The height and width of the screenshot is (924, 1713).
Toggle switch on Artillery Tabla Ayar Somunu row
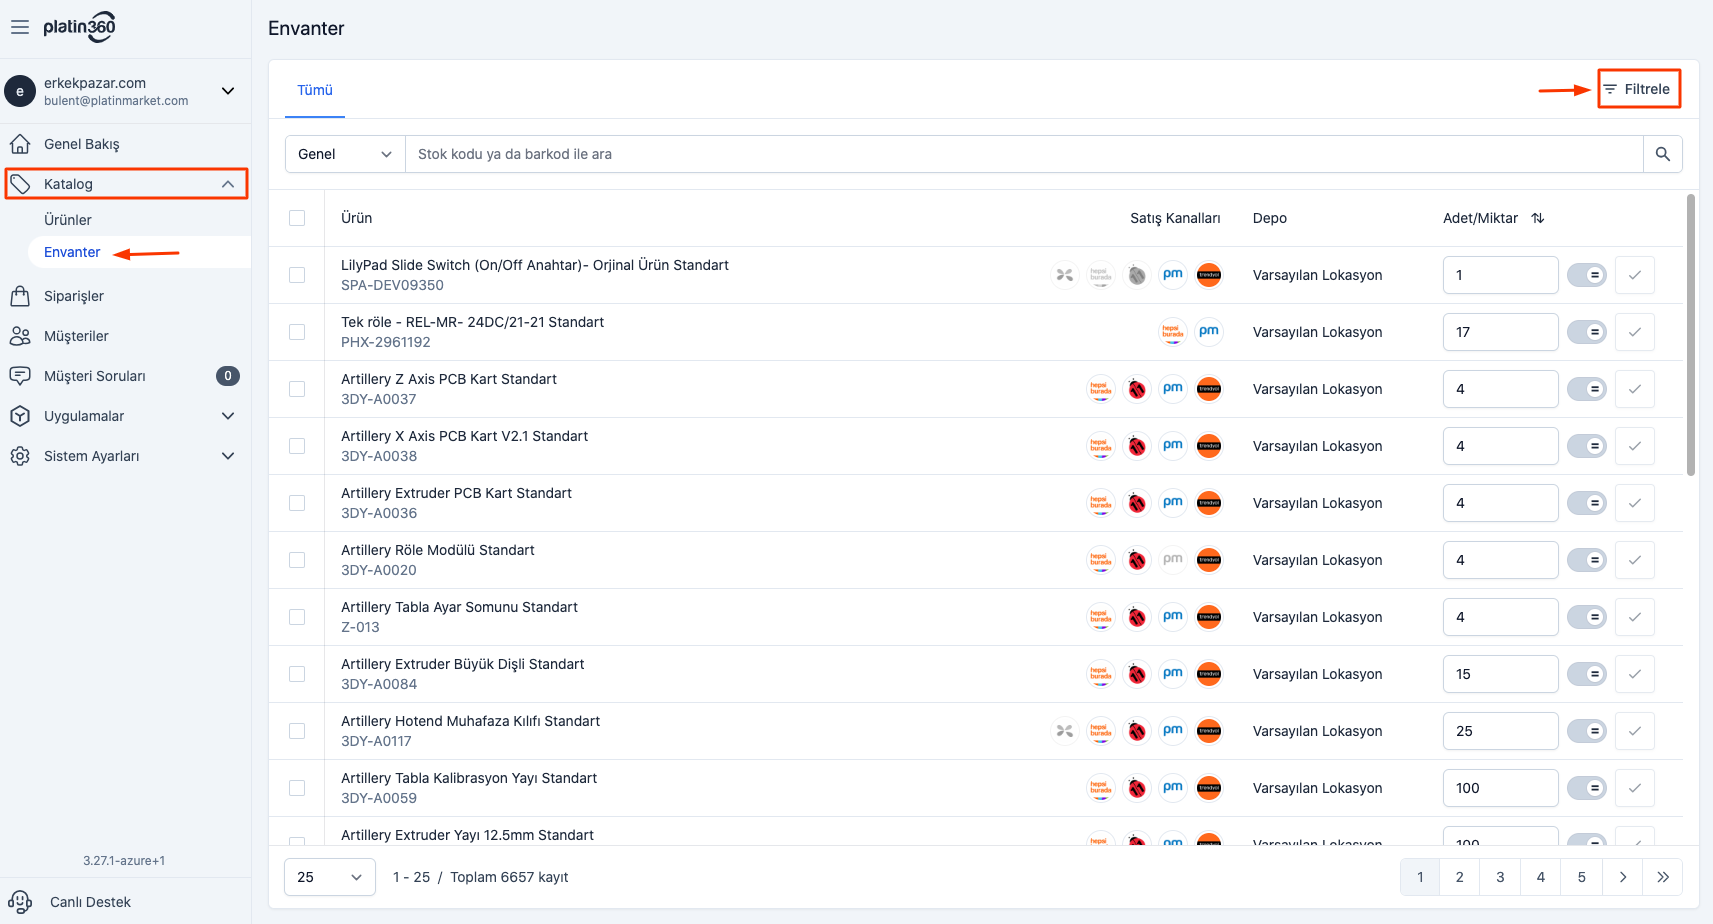[x=1586, y=617]
